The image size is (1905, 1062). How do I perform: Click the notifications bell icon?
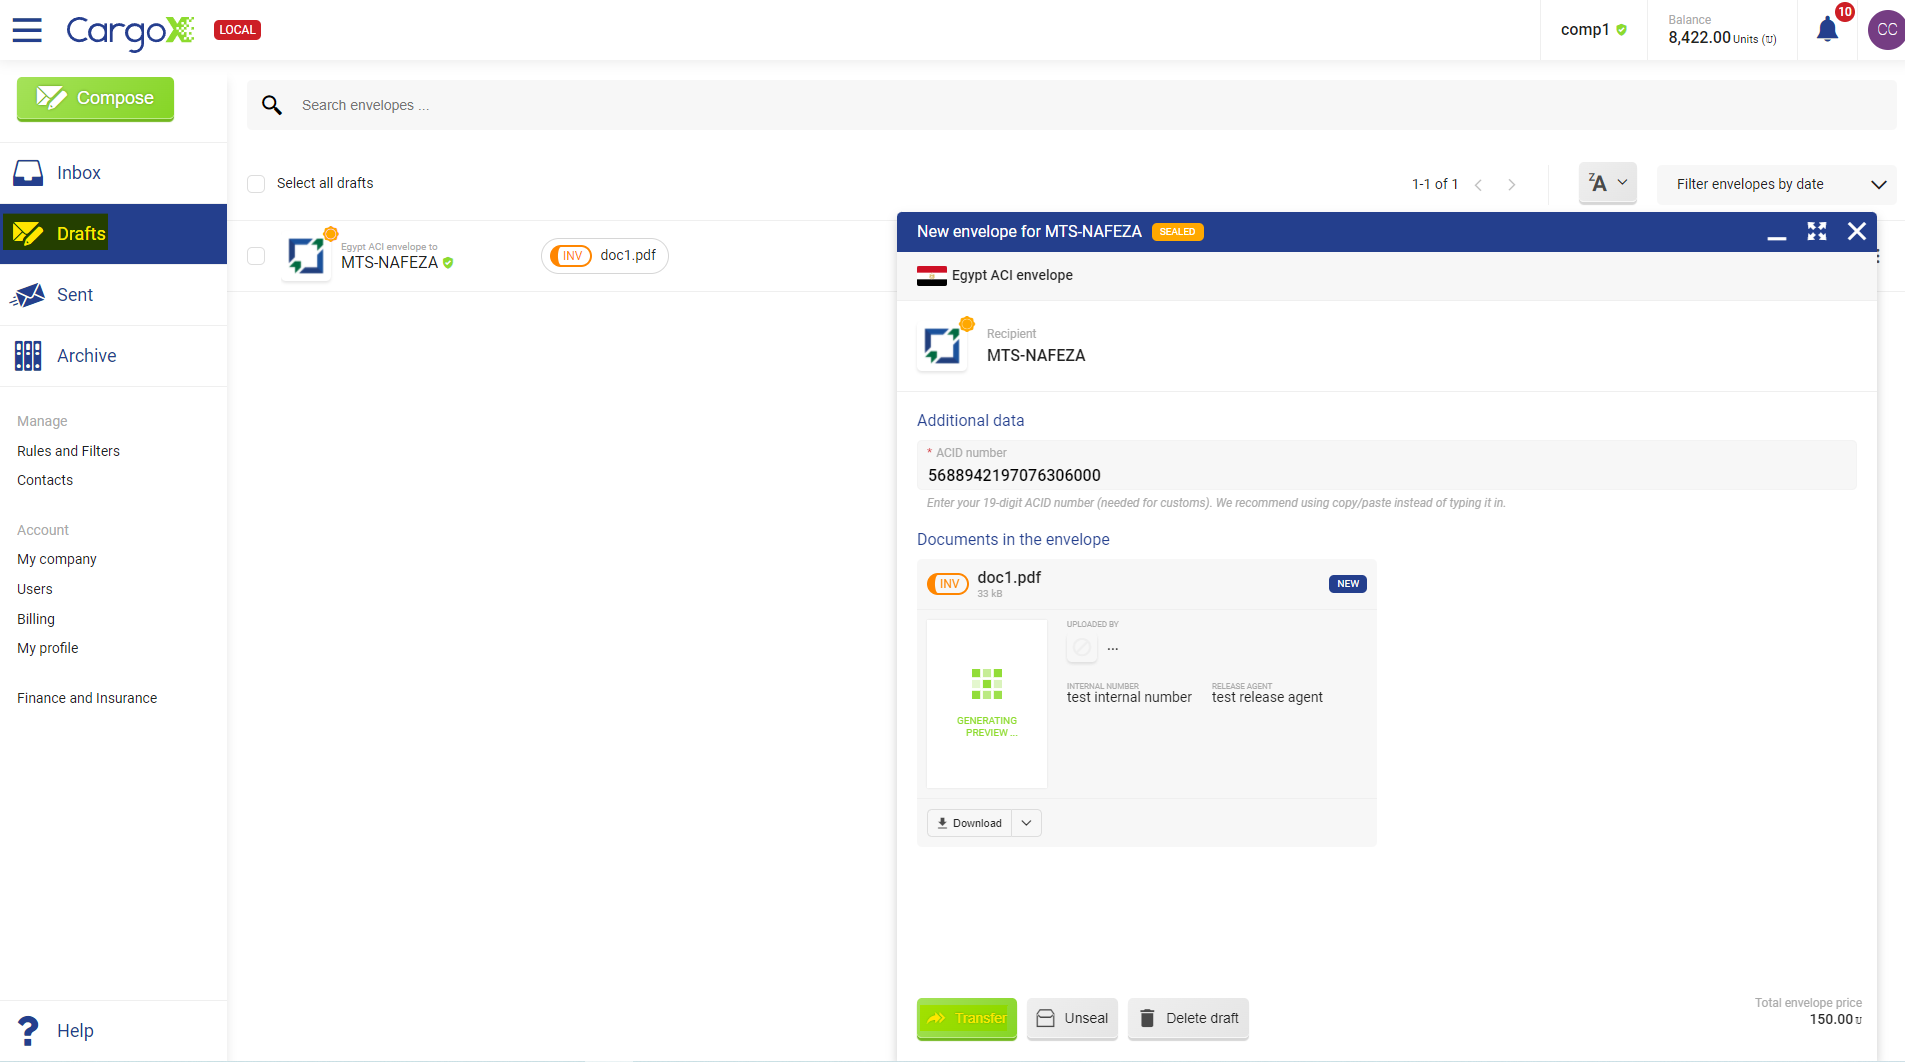(x=1827, y=30)
